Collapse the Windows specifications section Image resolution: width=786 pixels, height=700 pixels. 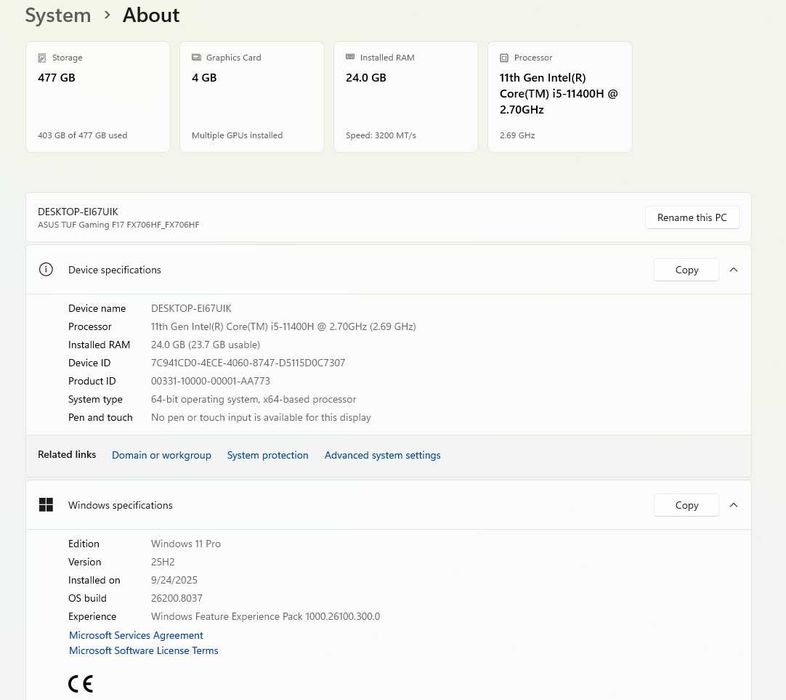[734, 505]
